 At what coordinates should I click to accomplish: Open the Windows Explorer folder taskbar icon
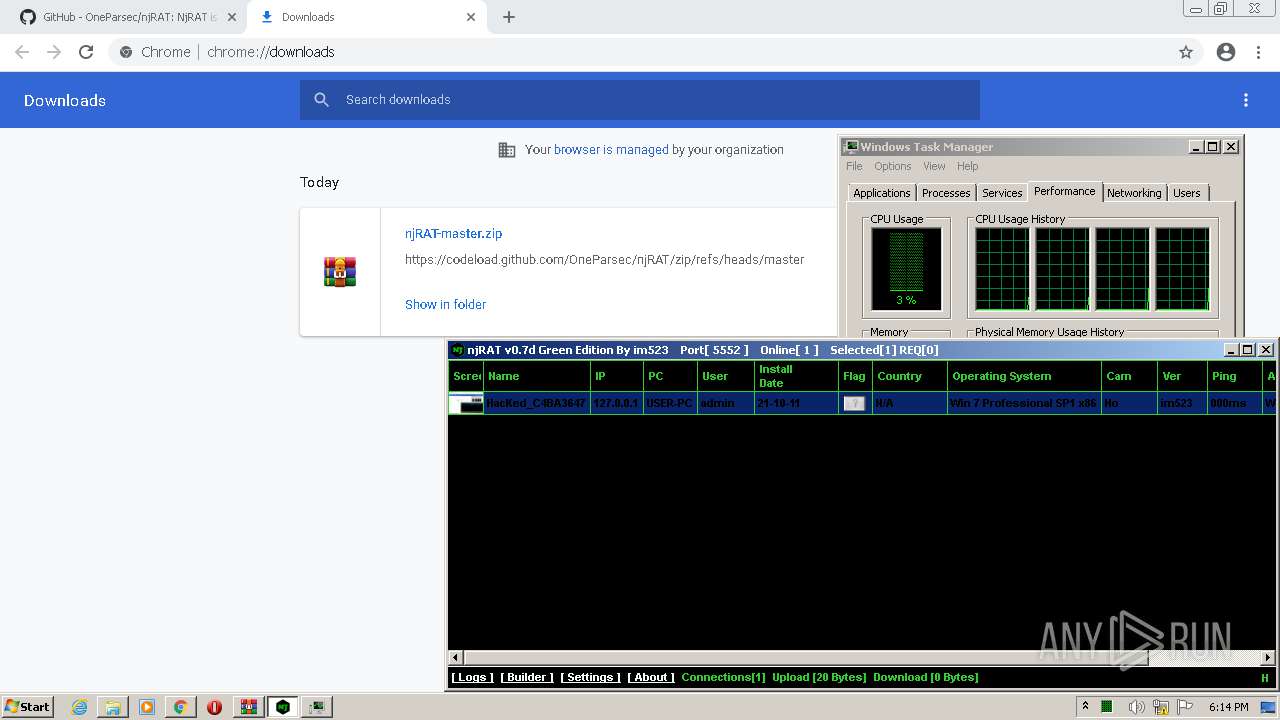click(113, 707)
